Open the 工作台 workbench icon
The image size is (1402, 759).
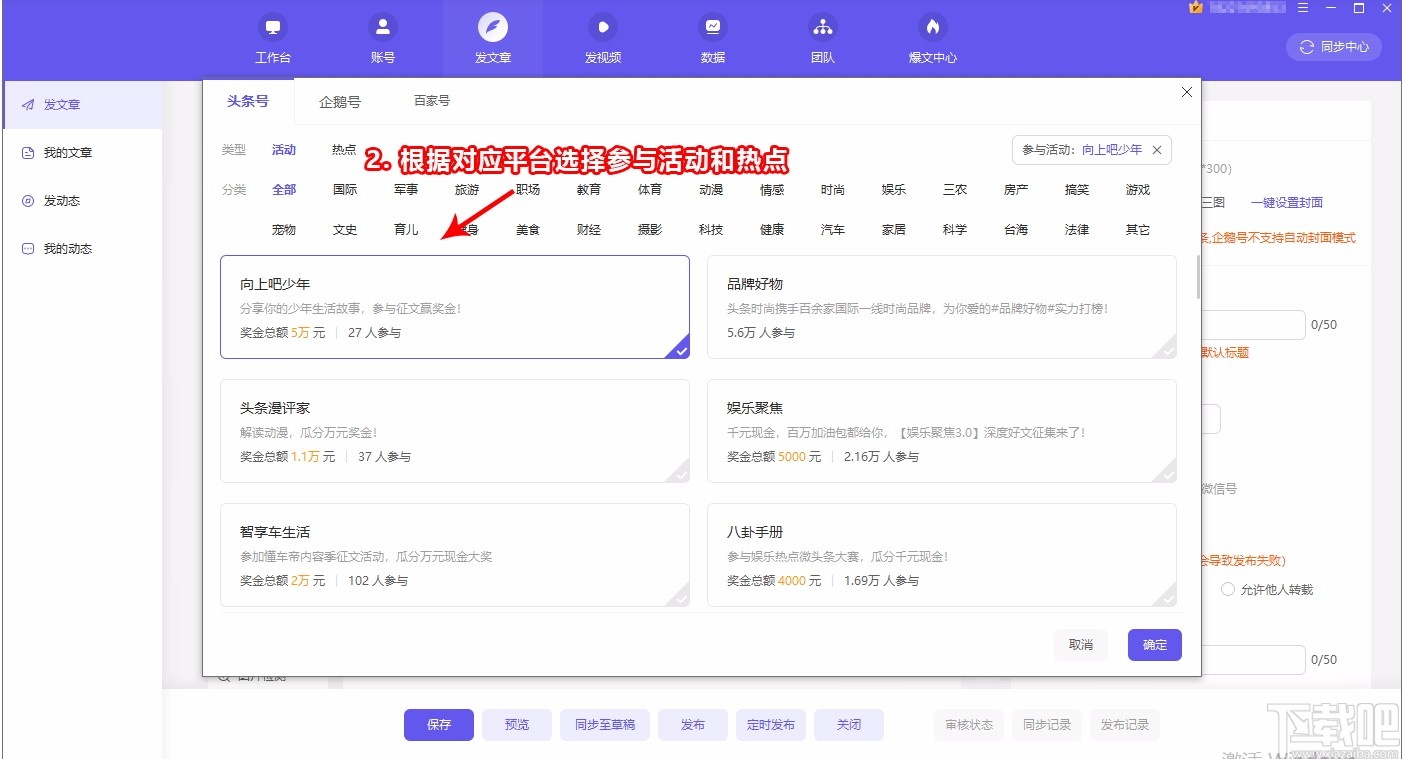coord(272,38)
